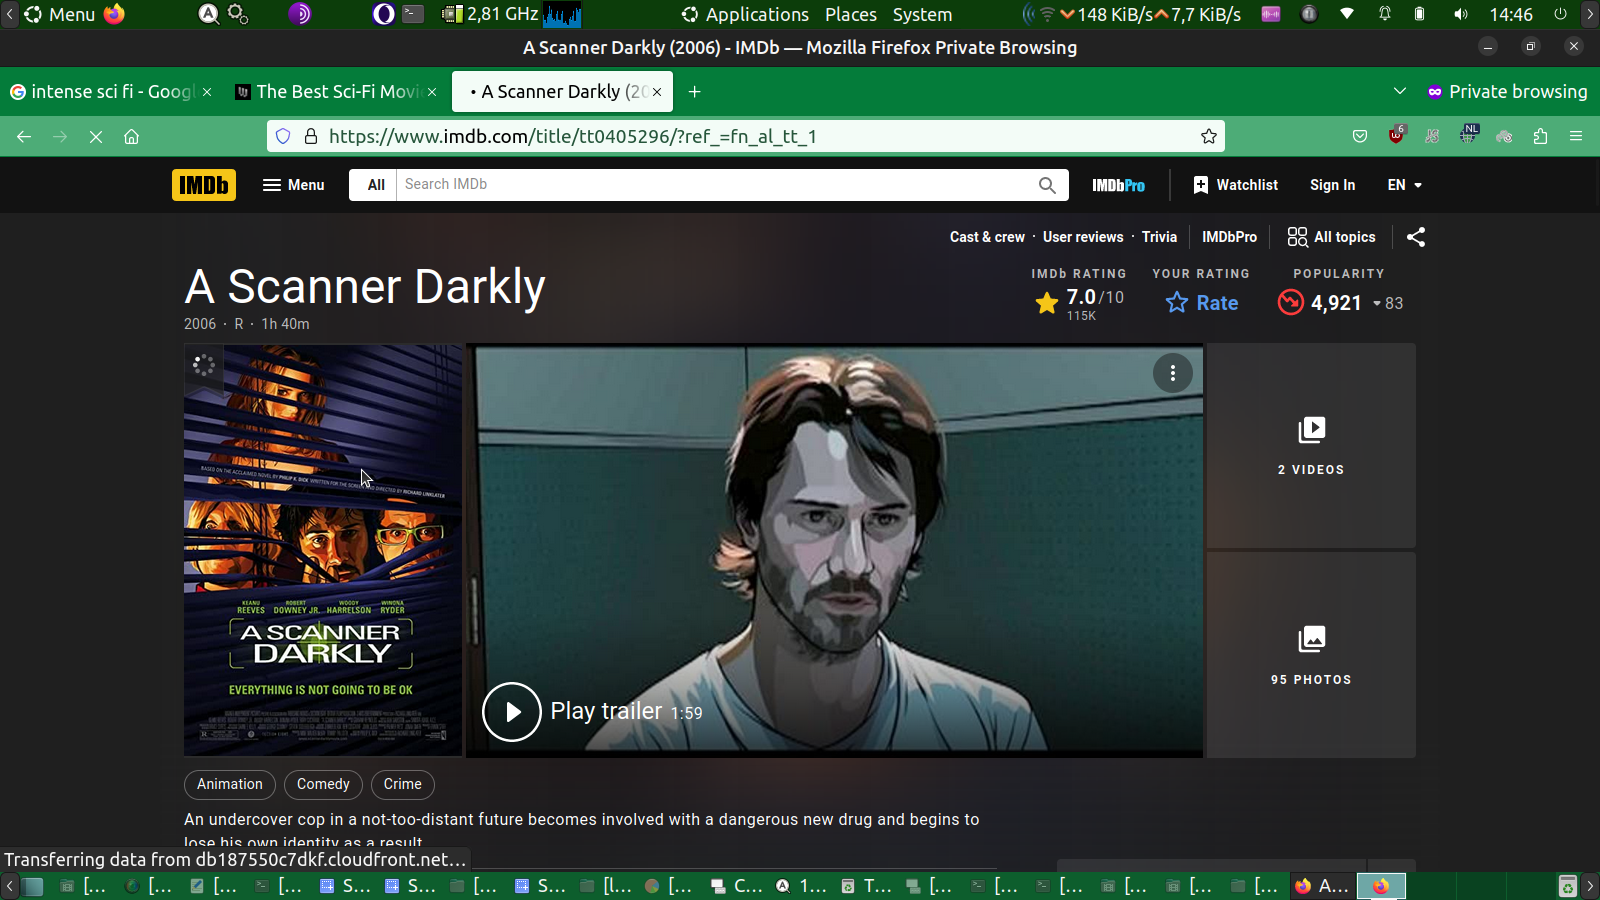This screenshot has height=900, width=1600.
Task: Stop loading the page
Action: tap(96, 137)
